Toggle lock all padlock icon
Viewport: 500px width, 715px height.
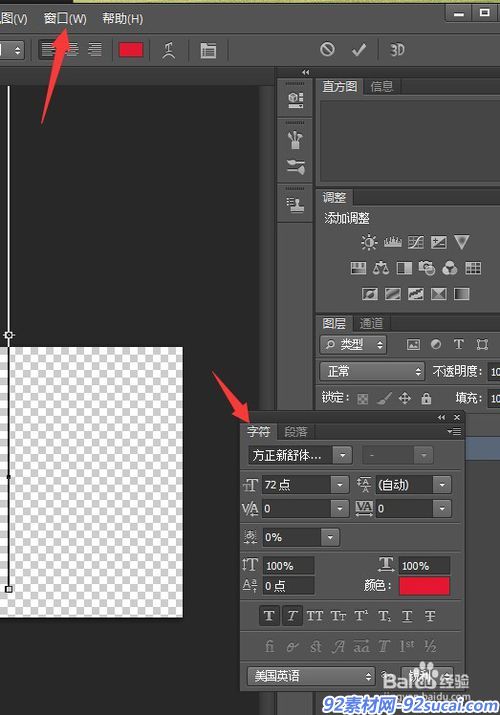426,399
